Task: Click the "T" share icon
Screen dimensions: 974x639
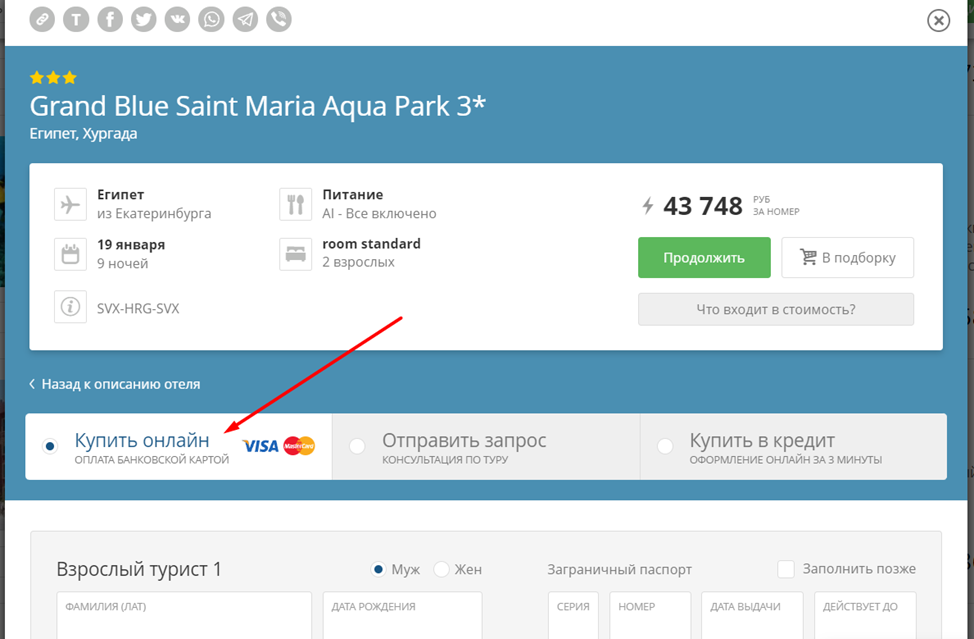Action: 76,19
